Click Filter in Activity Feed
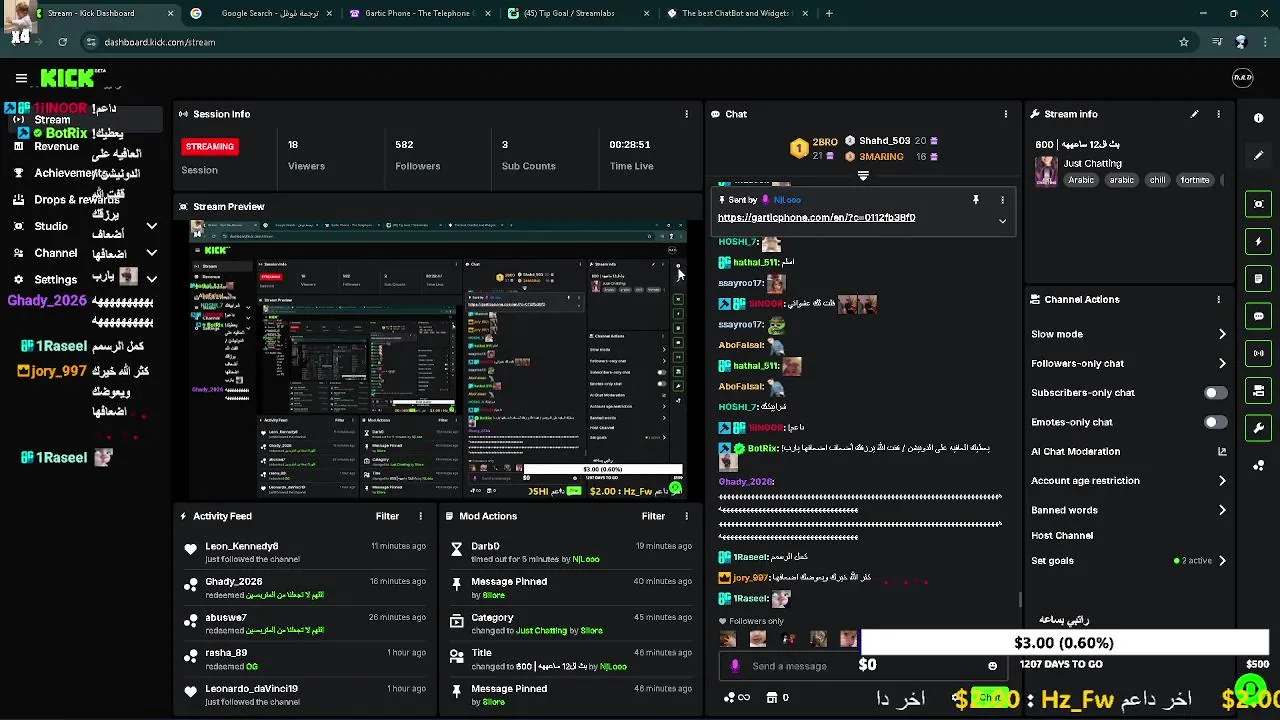 click(387, 516)
